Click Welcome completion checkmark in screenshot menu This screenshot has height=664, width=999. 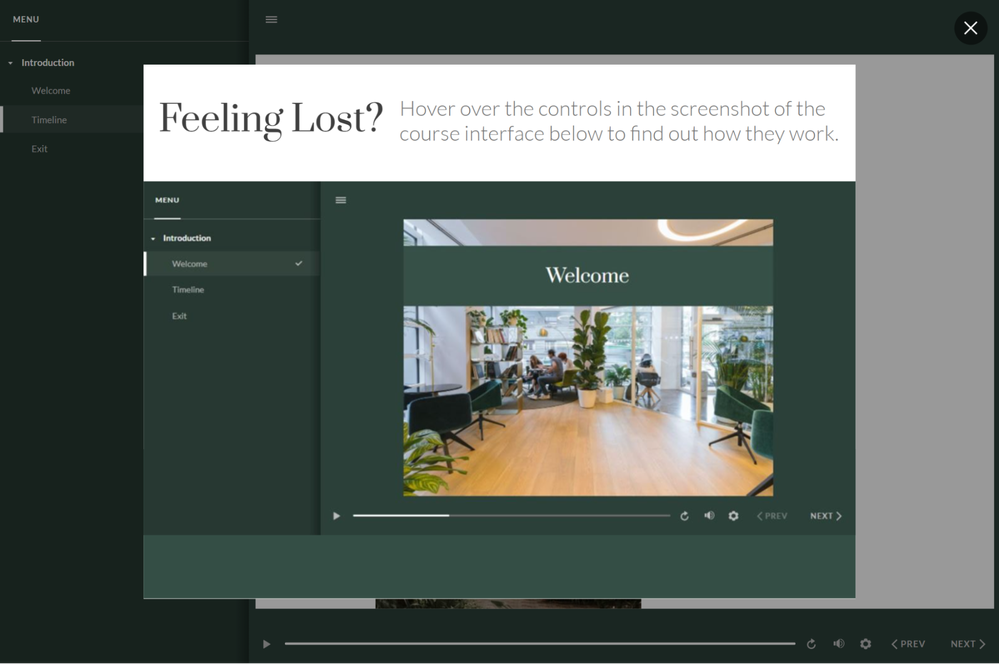[x=299, y=263]
